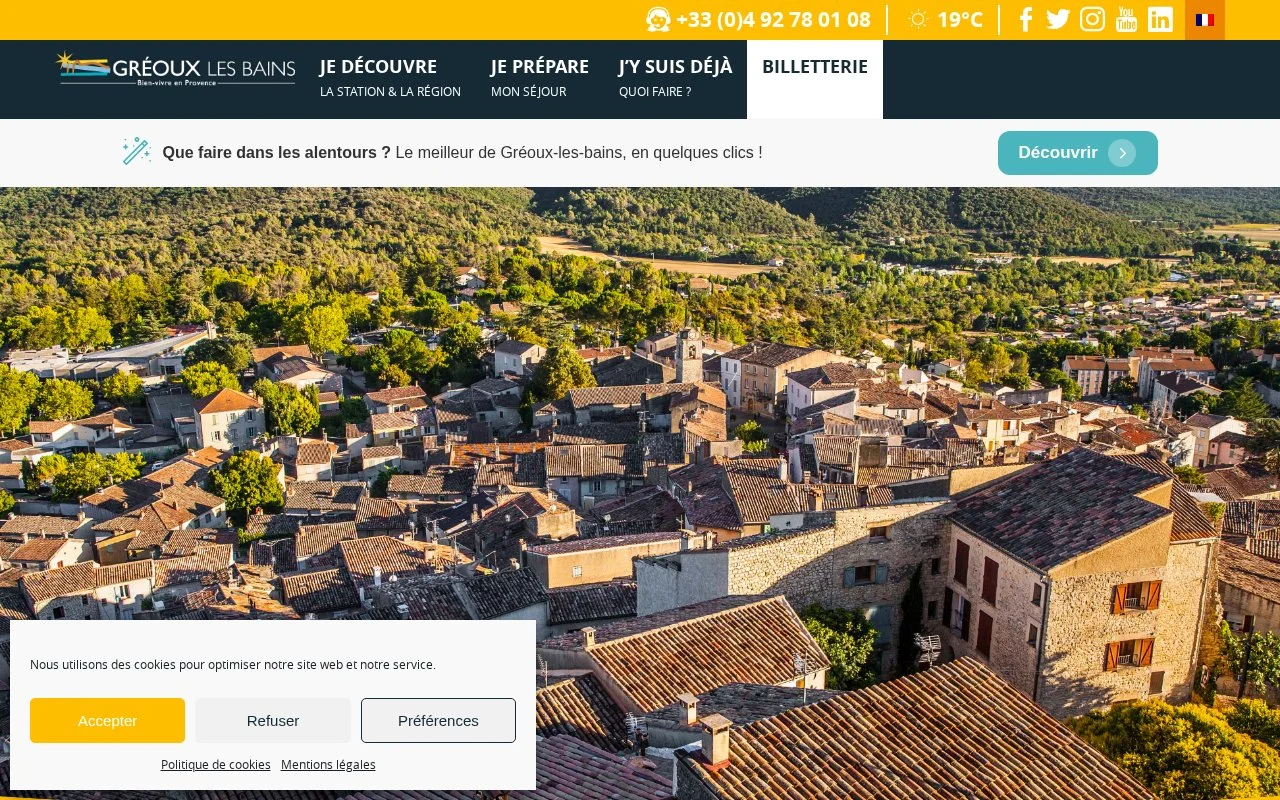1280x800 pixels.
Task: Go to the Billetterie tab
Action: (x=815, y=78)
